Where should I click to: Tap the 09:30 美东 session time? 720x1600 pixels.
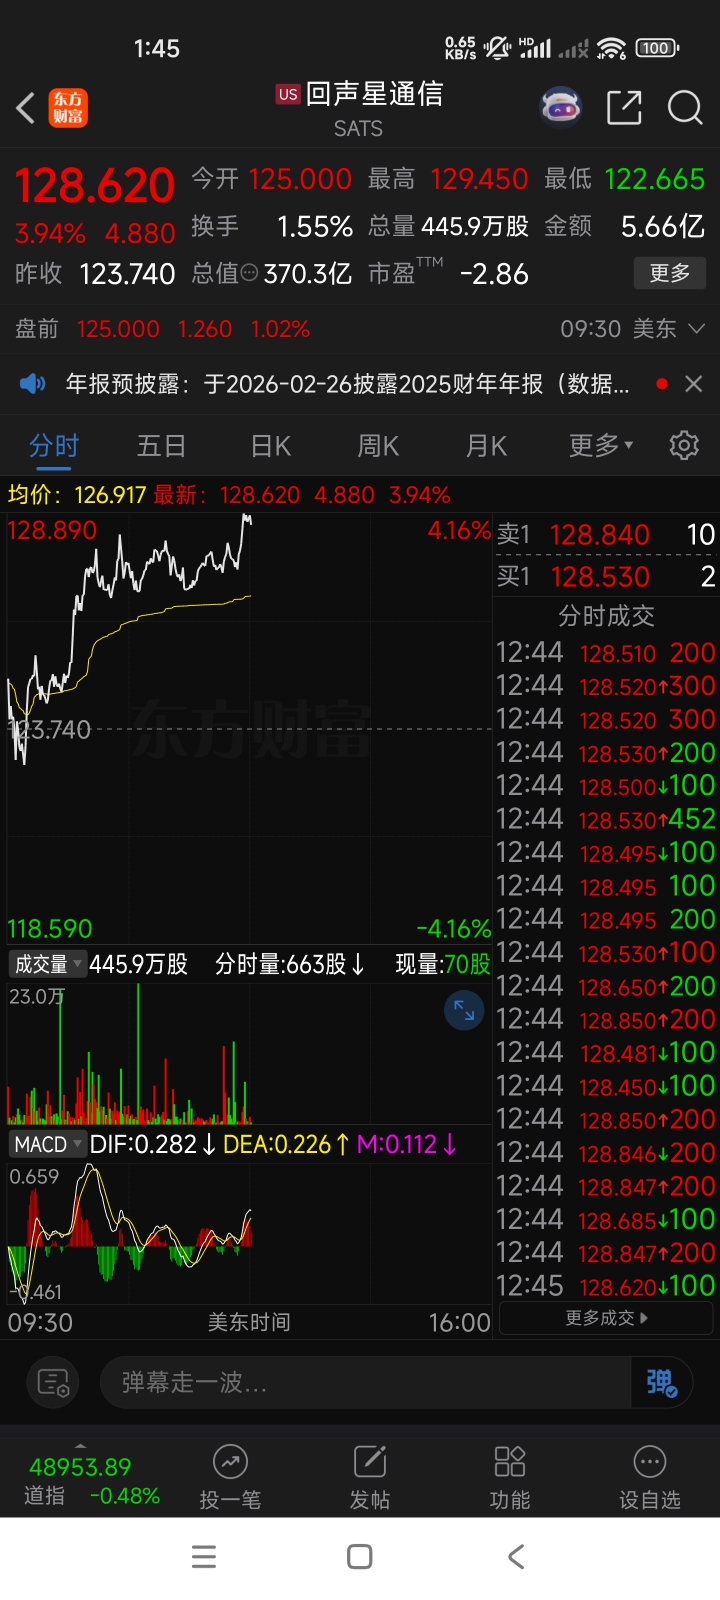tap(619, 329)
